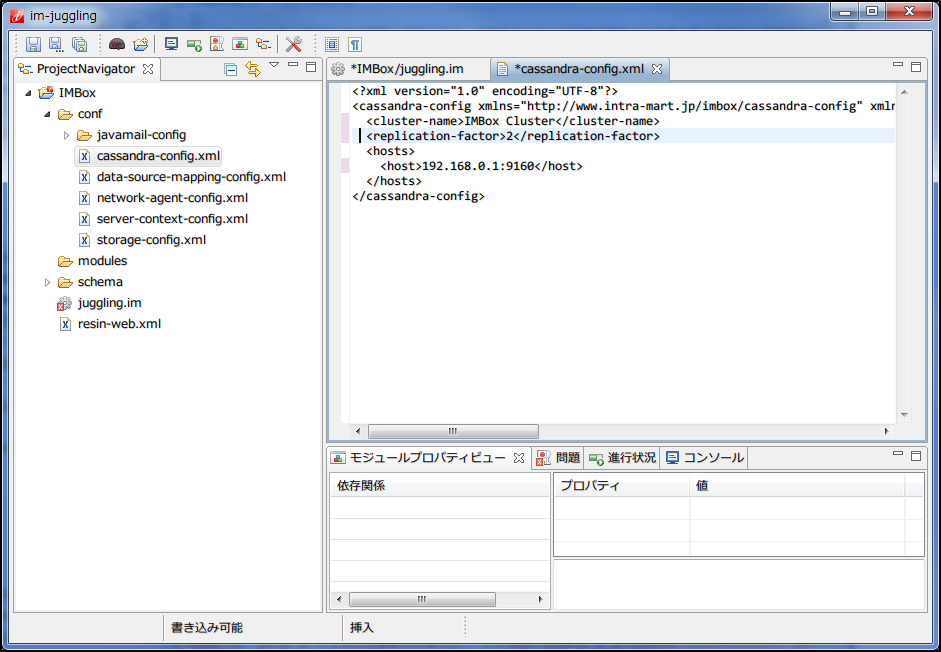
Task: Expand the schema folder
Action: coord(47,282)
